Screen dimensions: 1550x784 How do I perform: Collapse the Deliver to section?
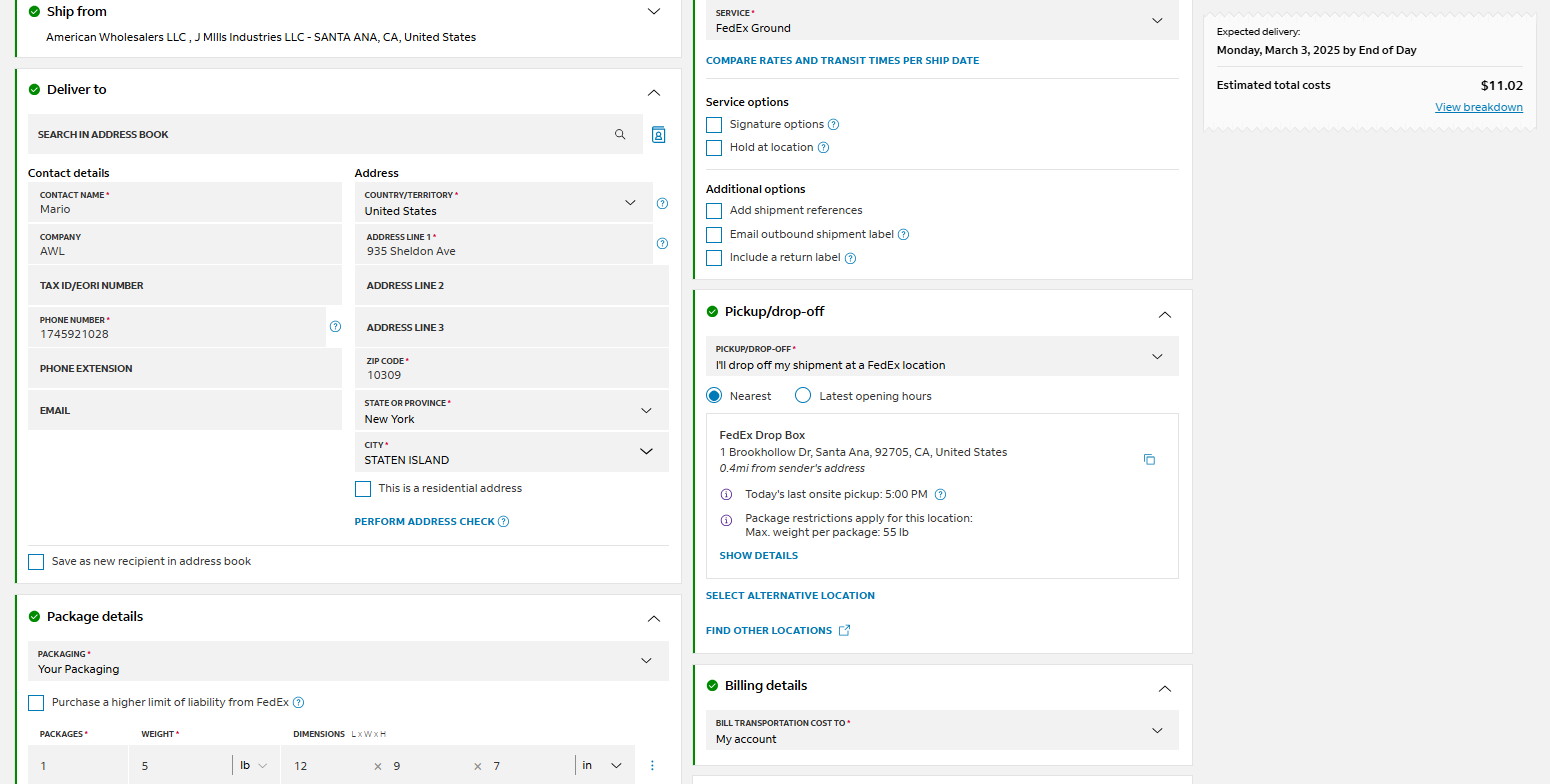tap(654, 92)
